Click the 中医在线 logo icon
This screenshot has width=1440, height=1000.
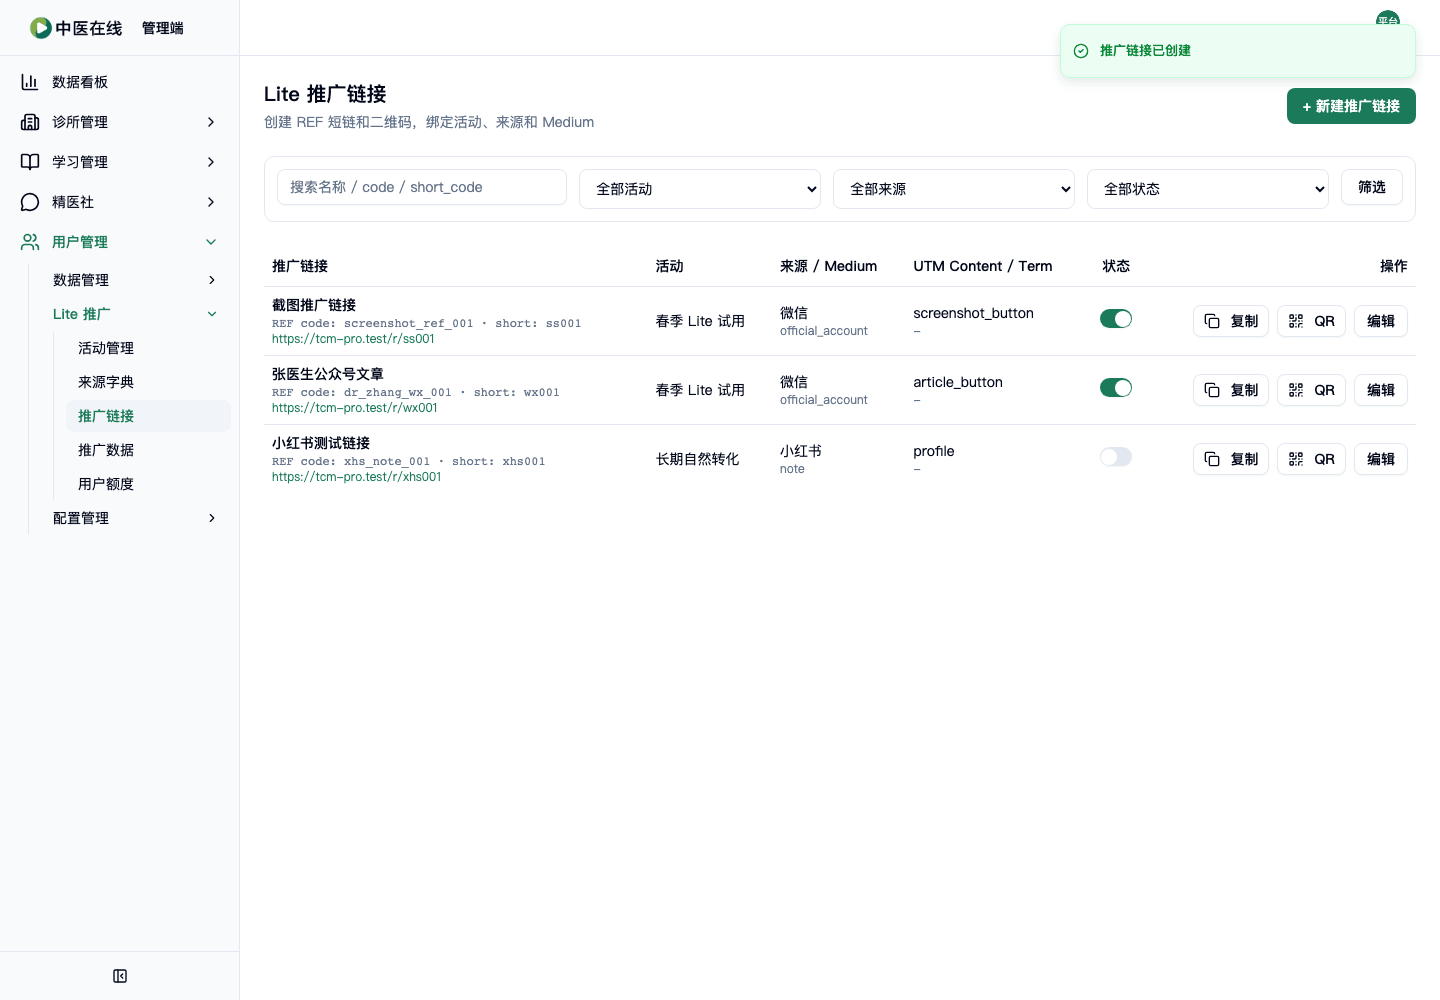click(x=41, y=28)
